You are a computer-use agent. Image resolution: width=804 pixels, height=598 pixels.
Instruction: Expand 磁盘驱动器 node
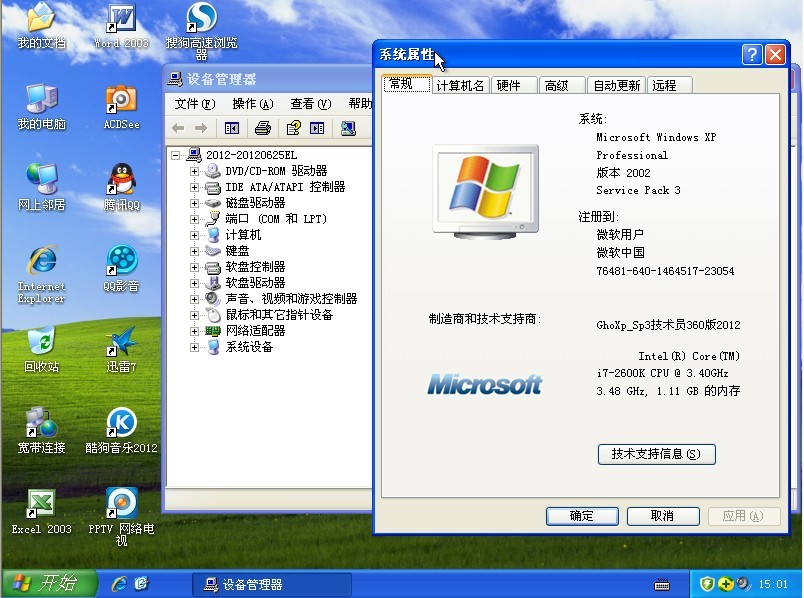(194, 203)
